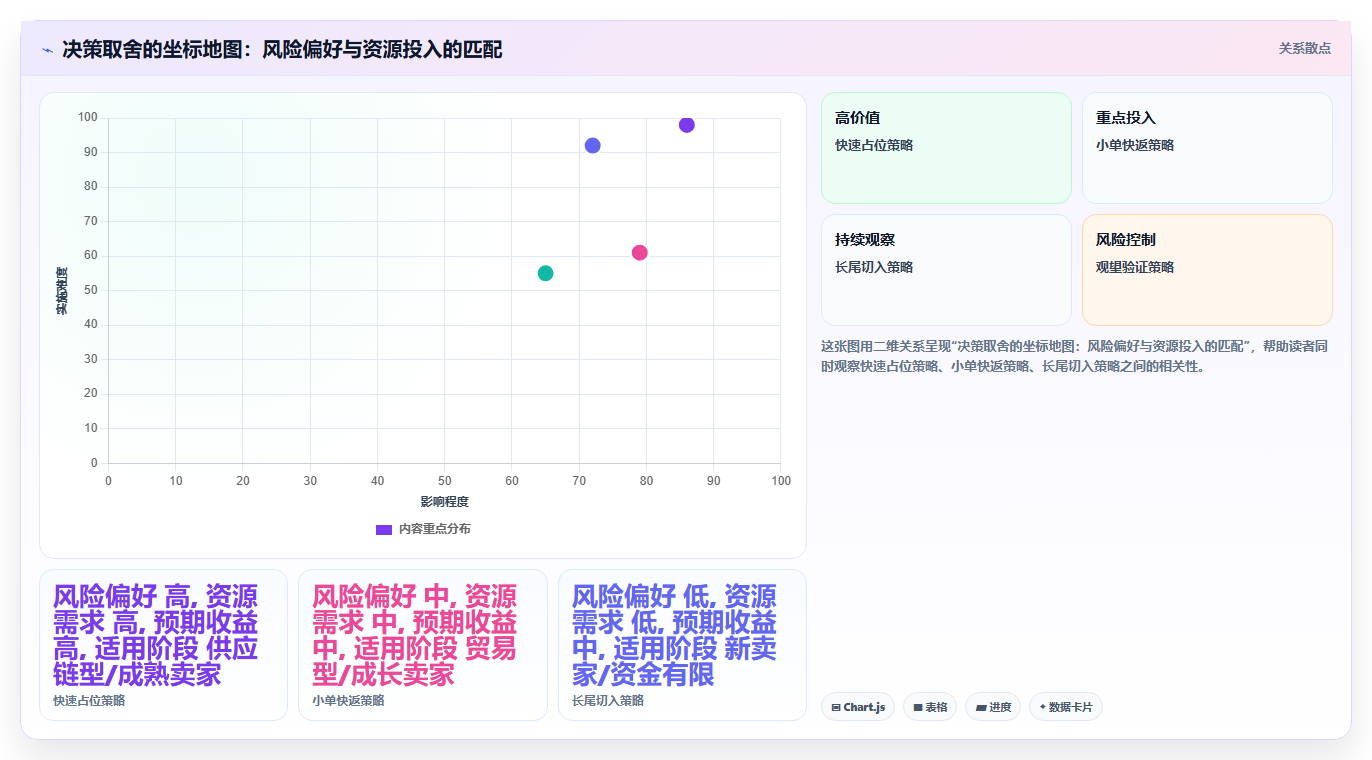The height and width of the screenshot is (760, 1372).
Task: Select the blue 风险偏好 低 data card
Action: pos(682,645)
